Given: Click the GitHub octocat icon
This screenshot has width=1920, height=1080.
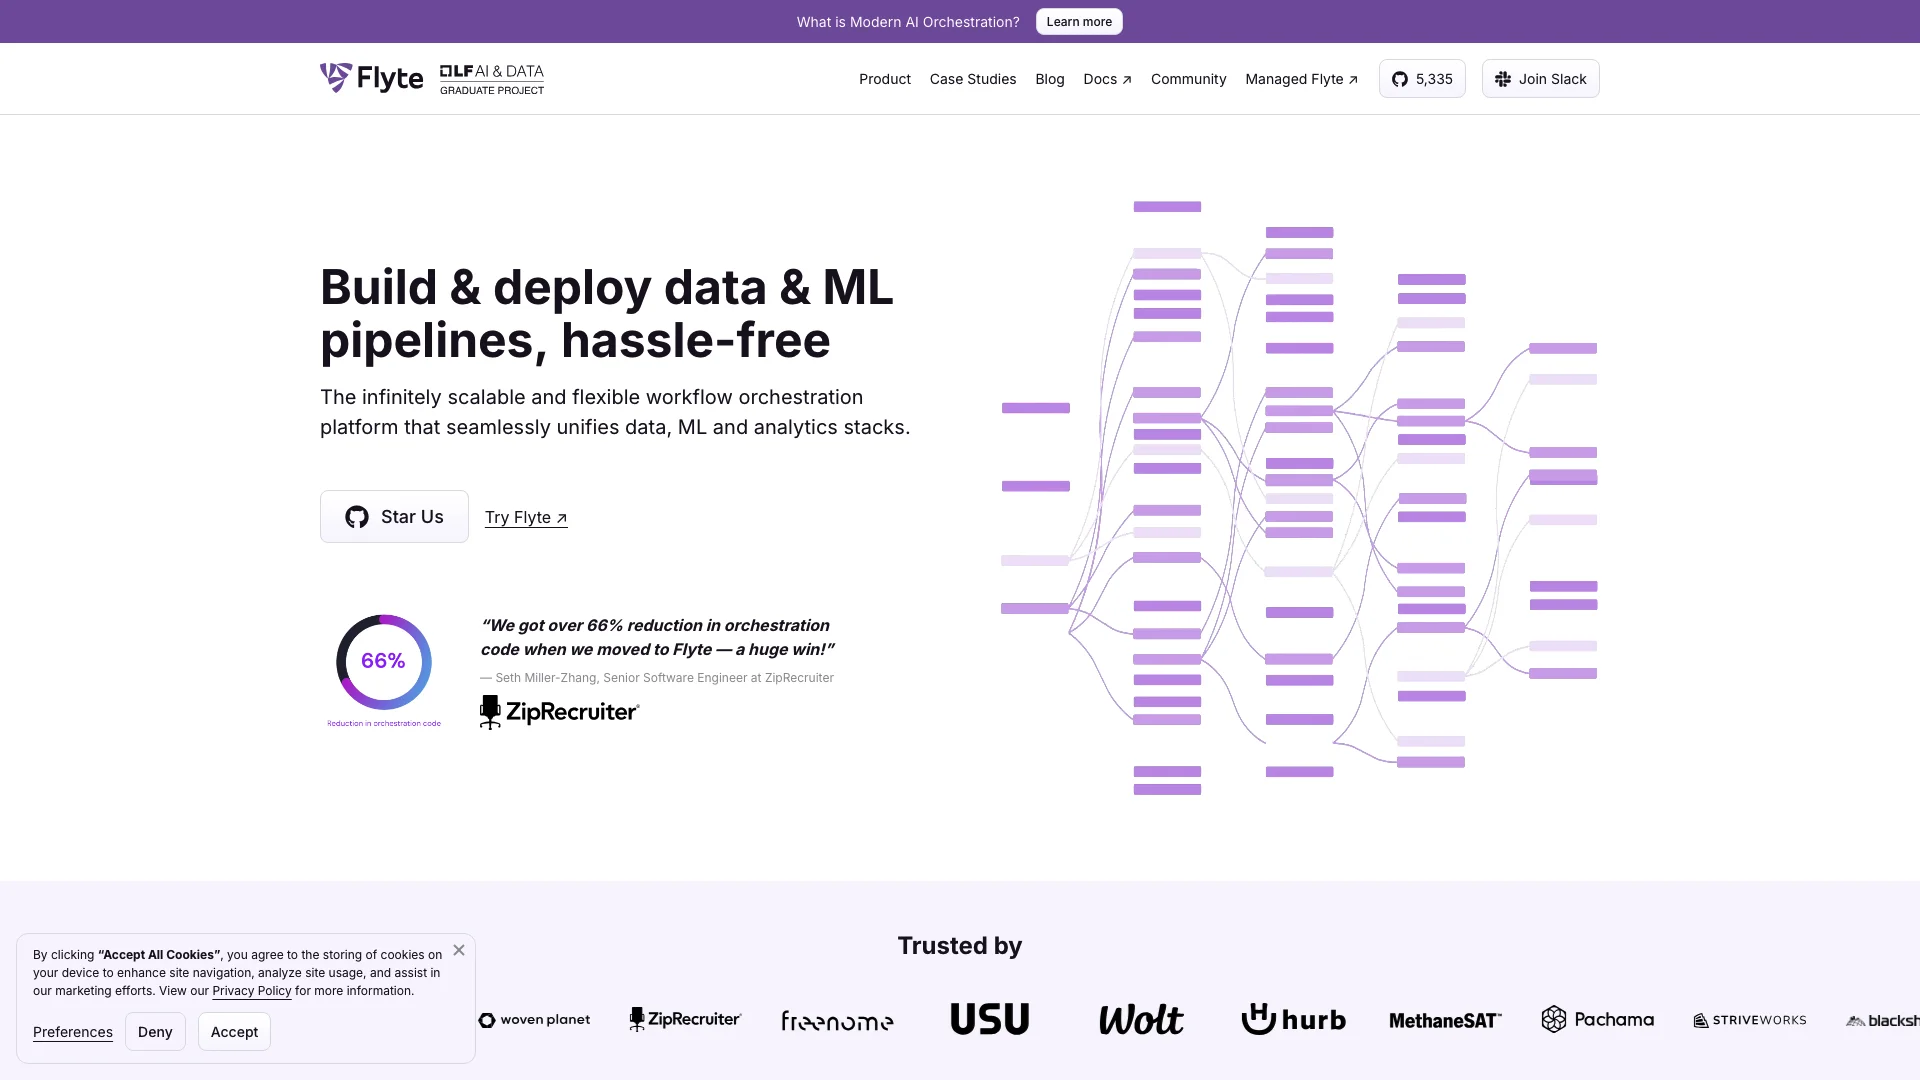Looking at the screenshot, I should [x=1400, y=79].
